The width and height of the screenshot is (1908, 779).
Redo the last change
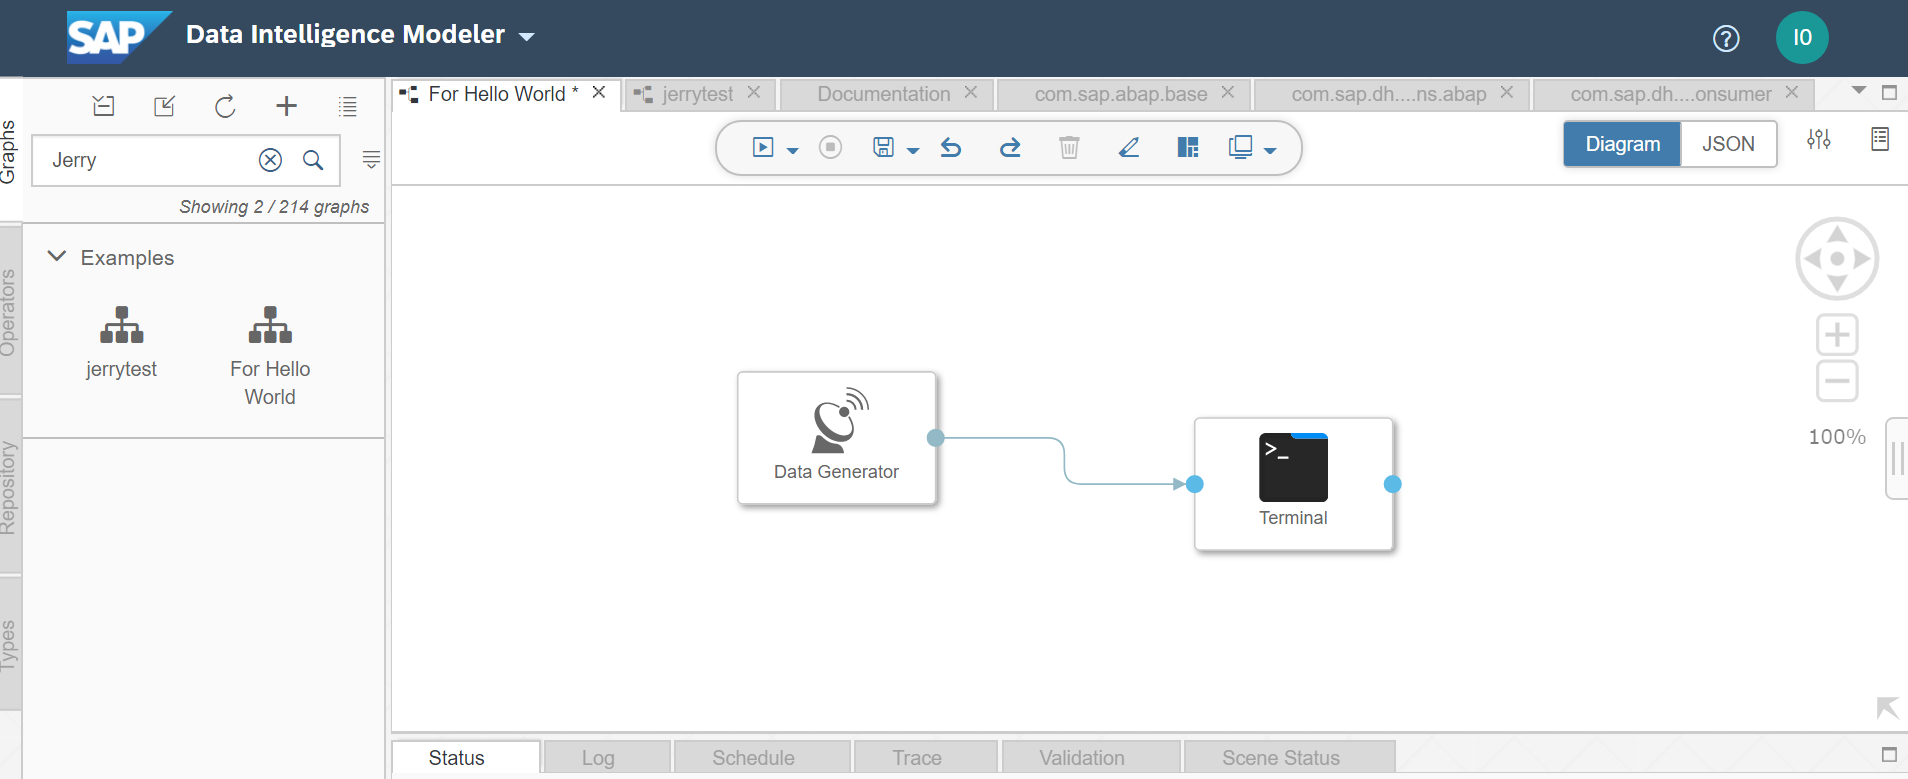coord(1010,148)
